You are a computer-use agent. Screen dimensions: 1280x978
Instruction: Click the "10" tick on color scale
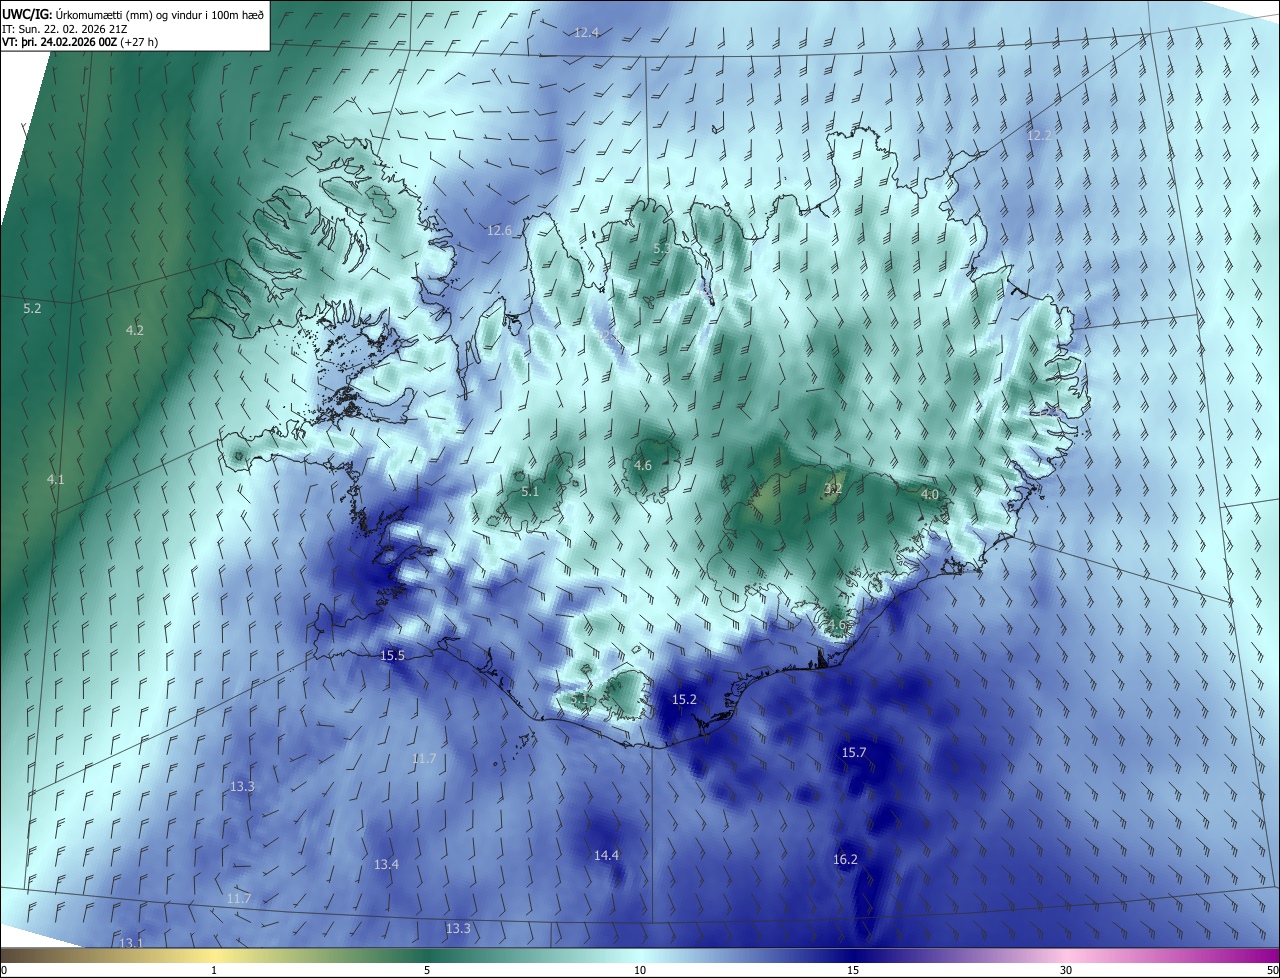coord(640,970)
